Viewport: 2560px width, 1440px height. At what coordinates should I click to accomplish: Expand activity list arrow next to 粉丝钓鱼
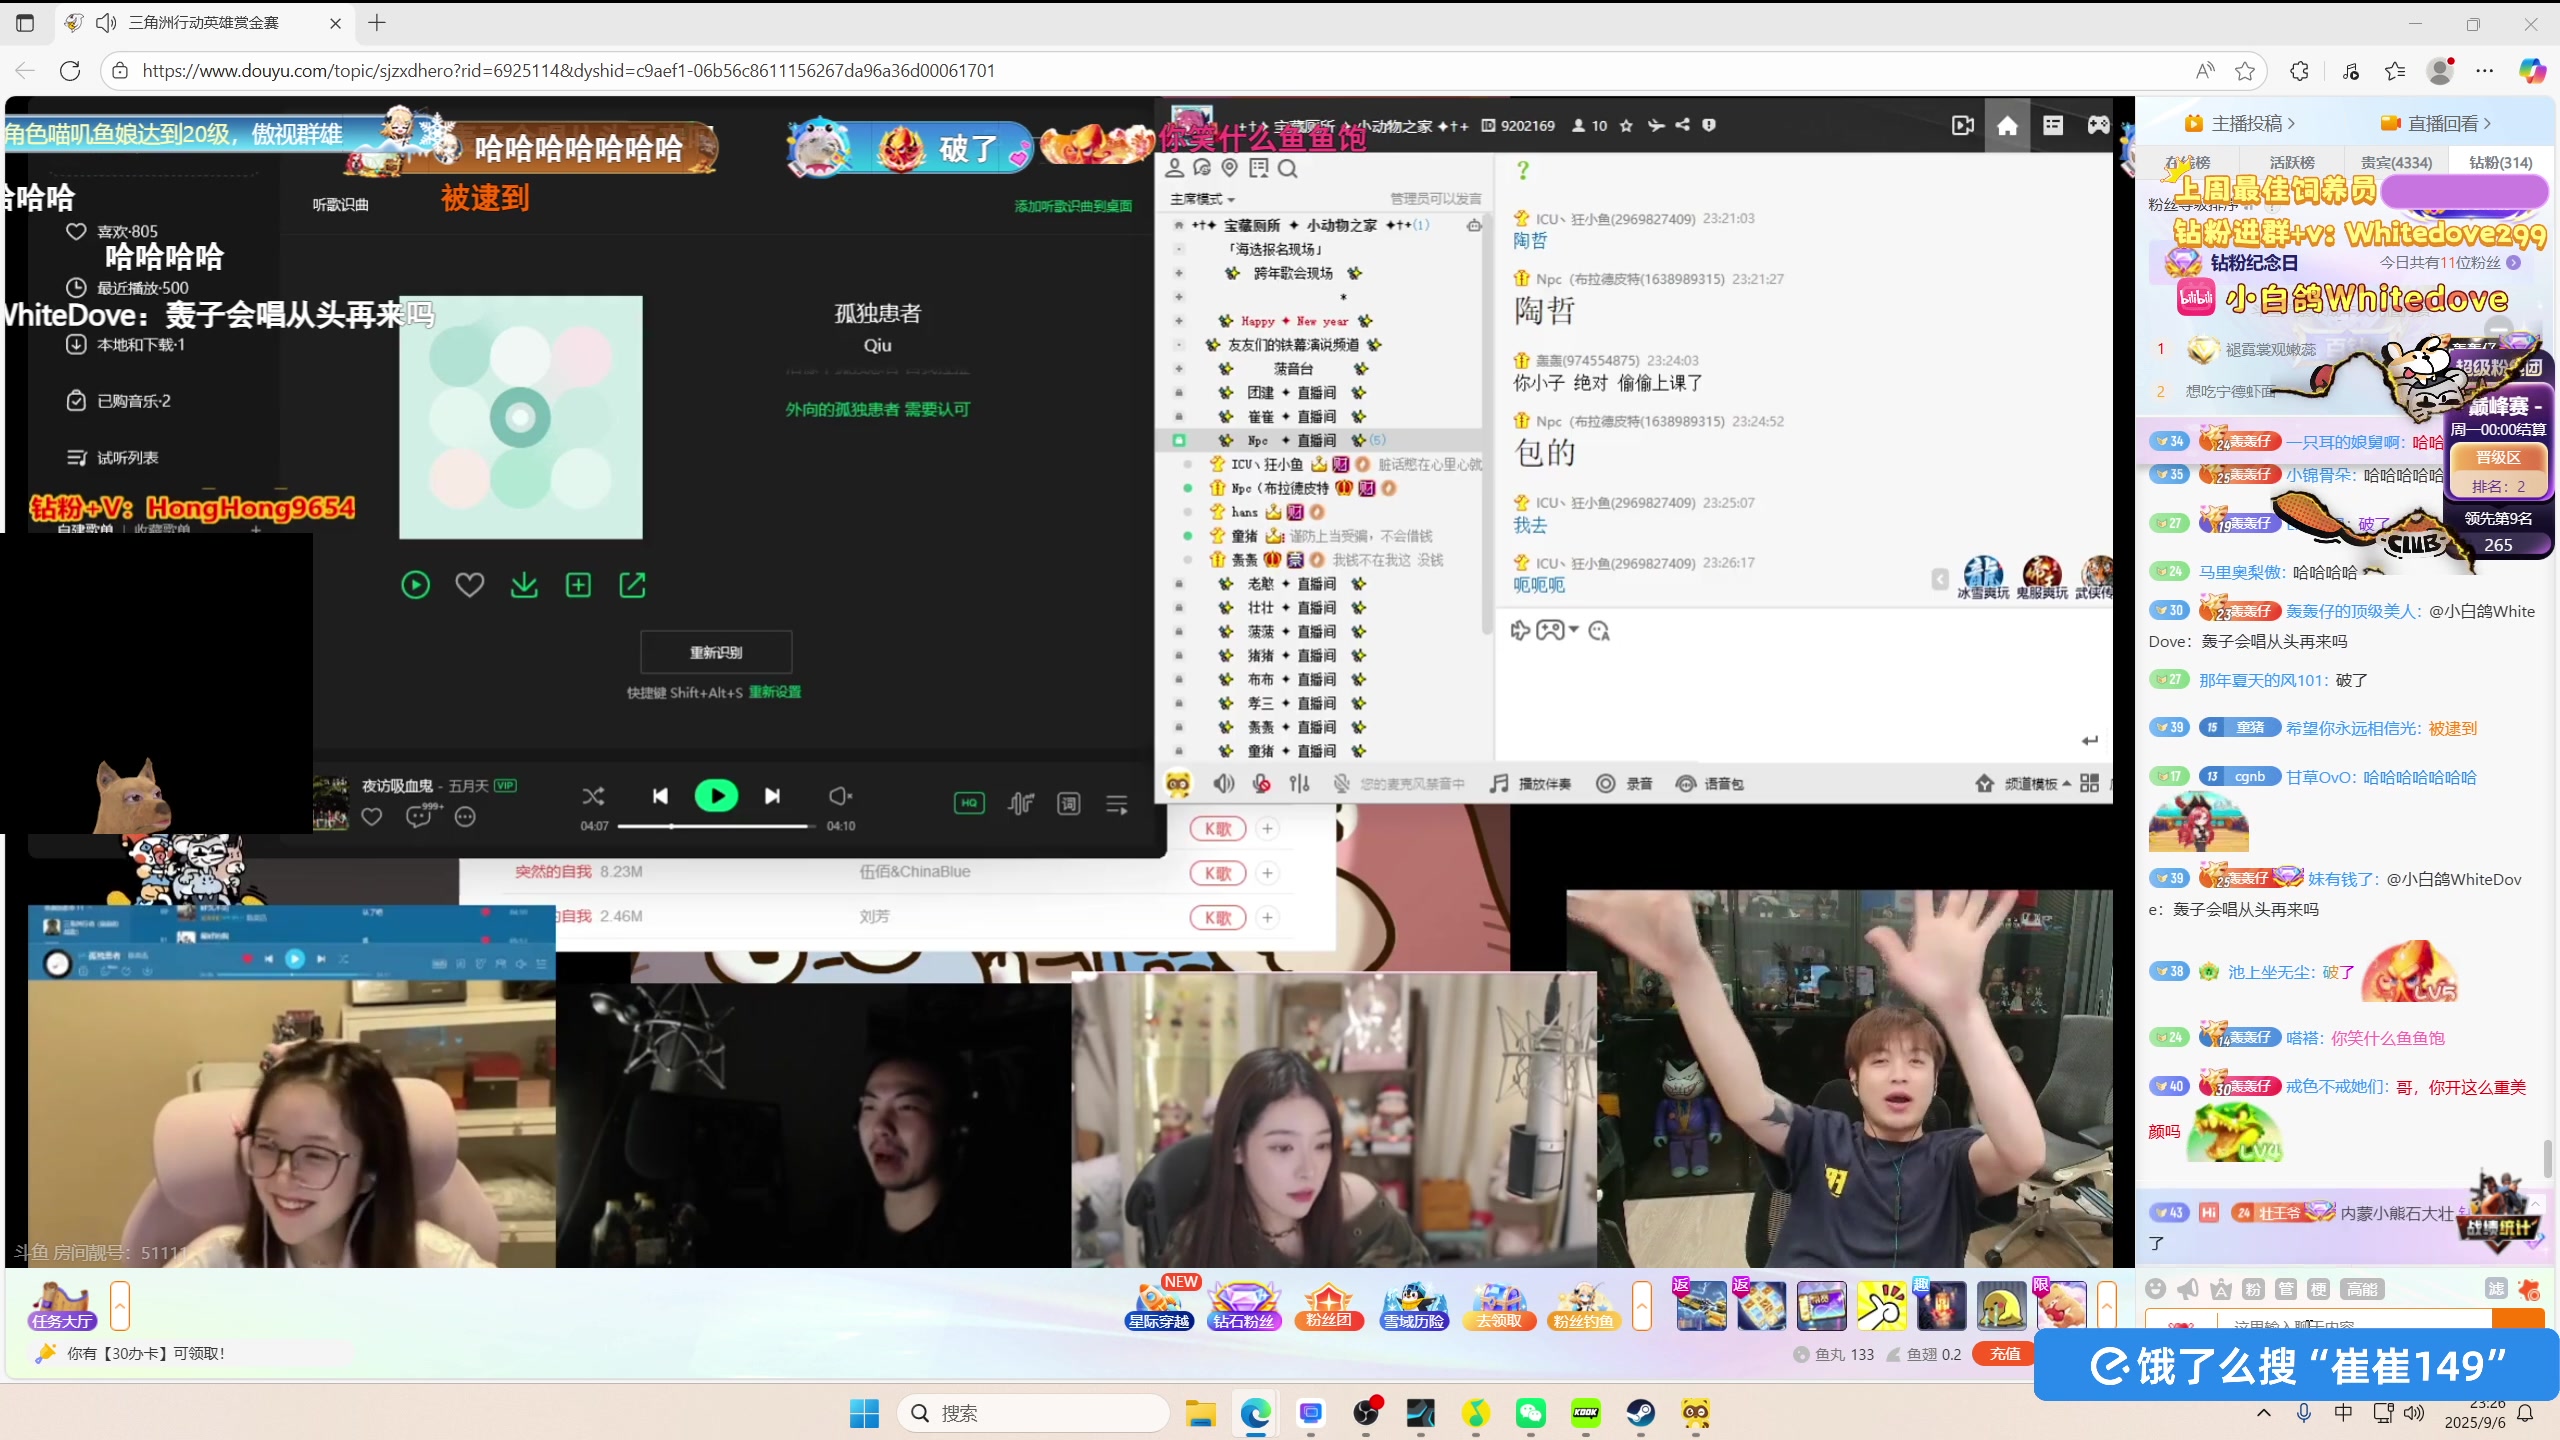pos(1641,1305)
